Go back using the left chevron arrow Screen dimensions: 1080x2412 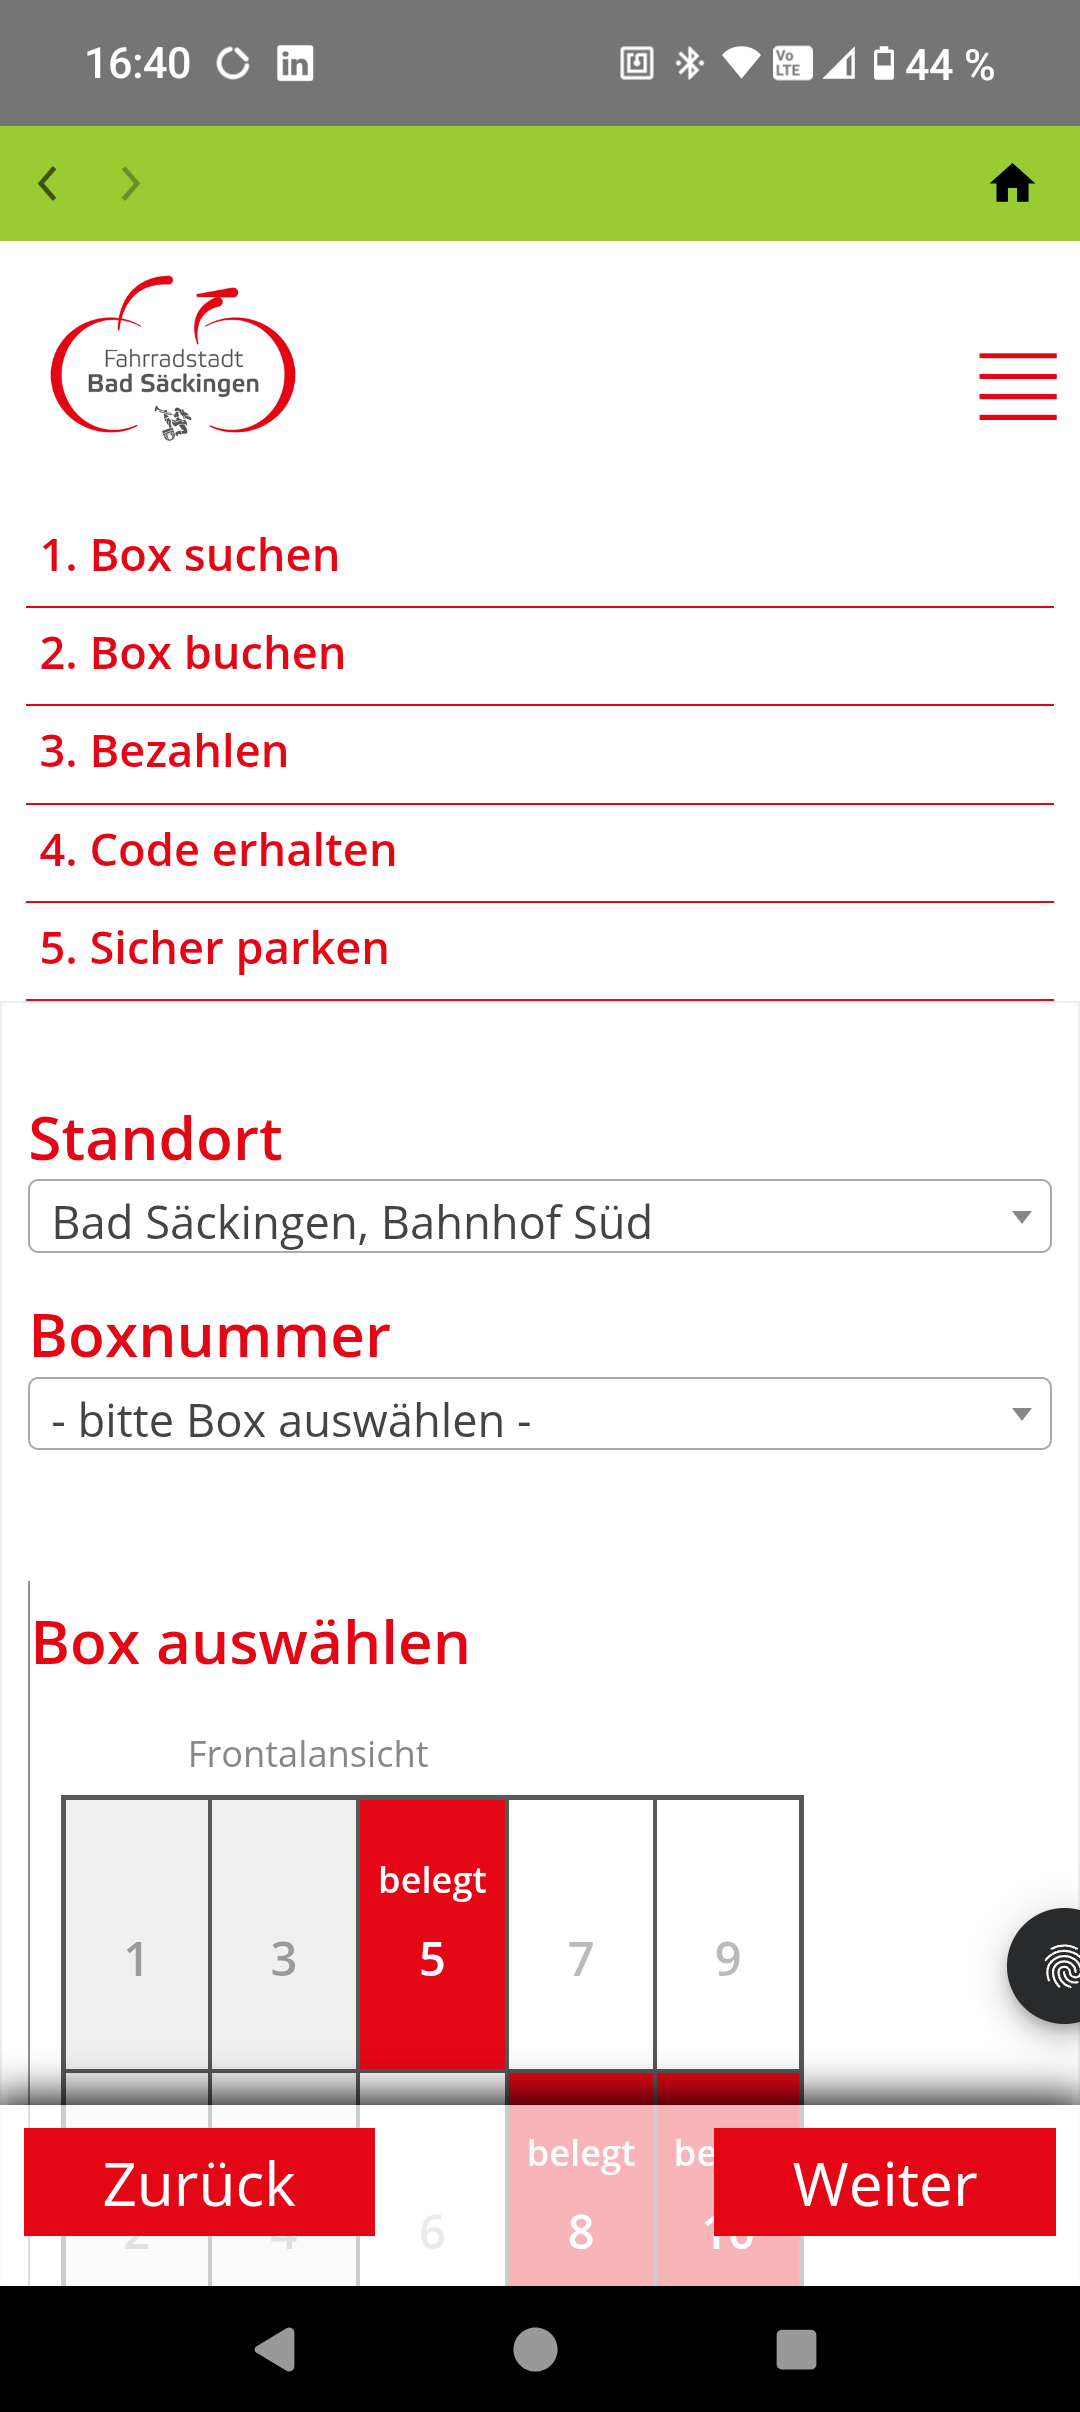47,184
